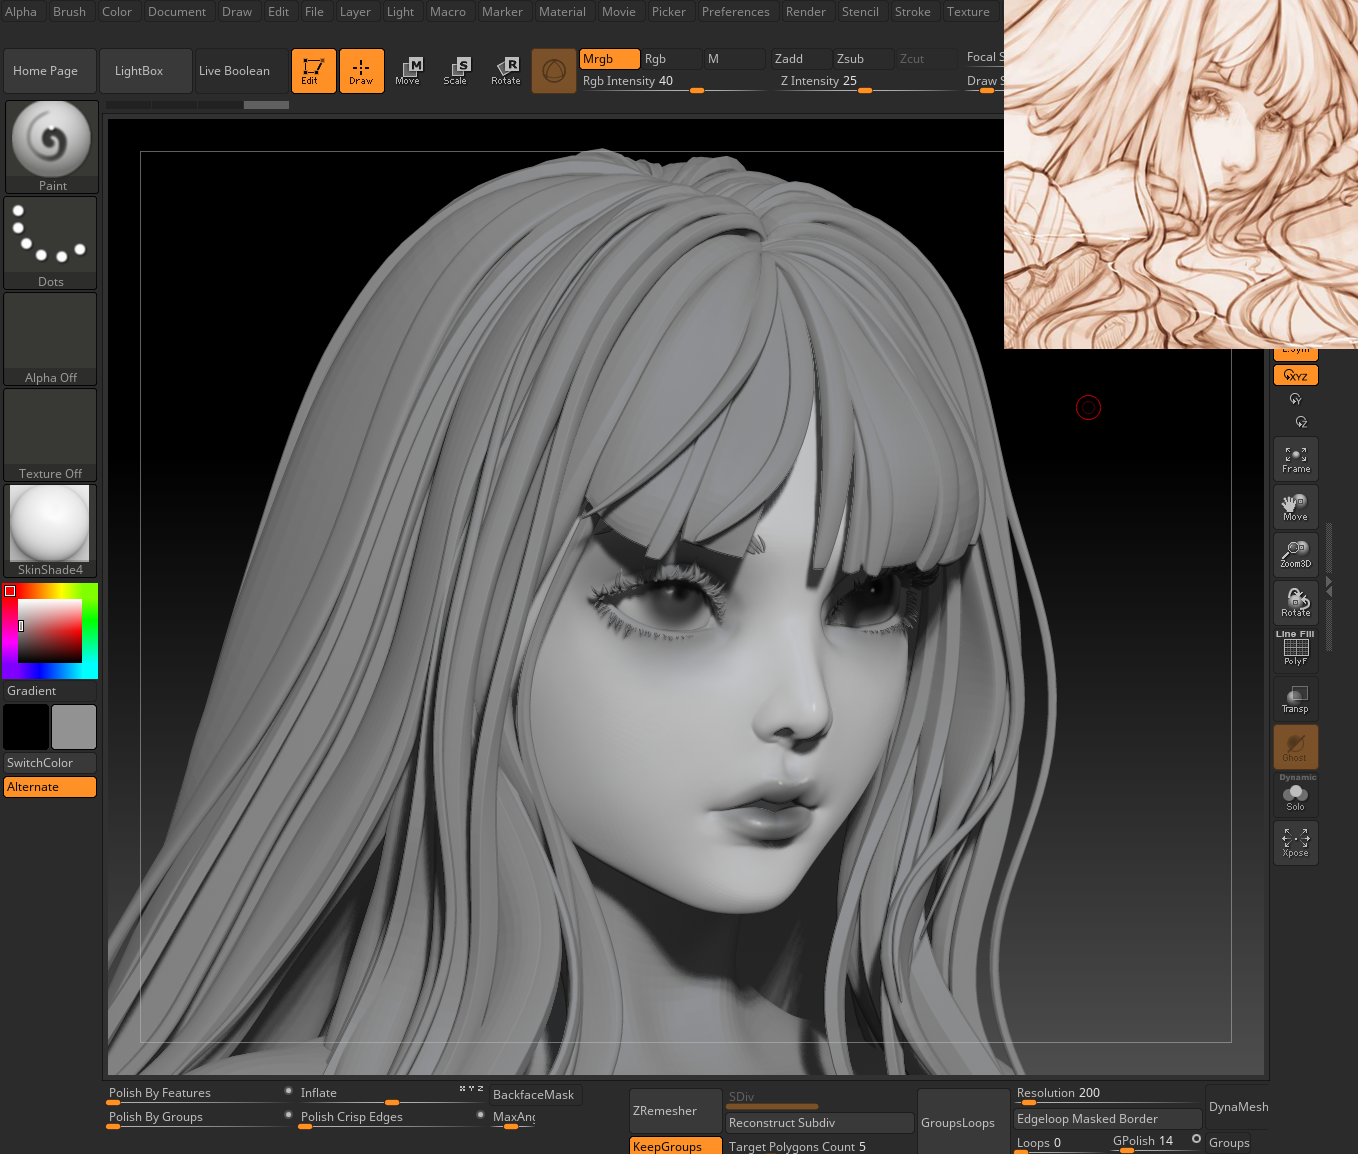Select the Move transform tool
1358x1154 pixels.
408,71
